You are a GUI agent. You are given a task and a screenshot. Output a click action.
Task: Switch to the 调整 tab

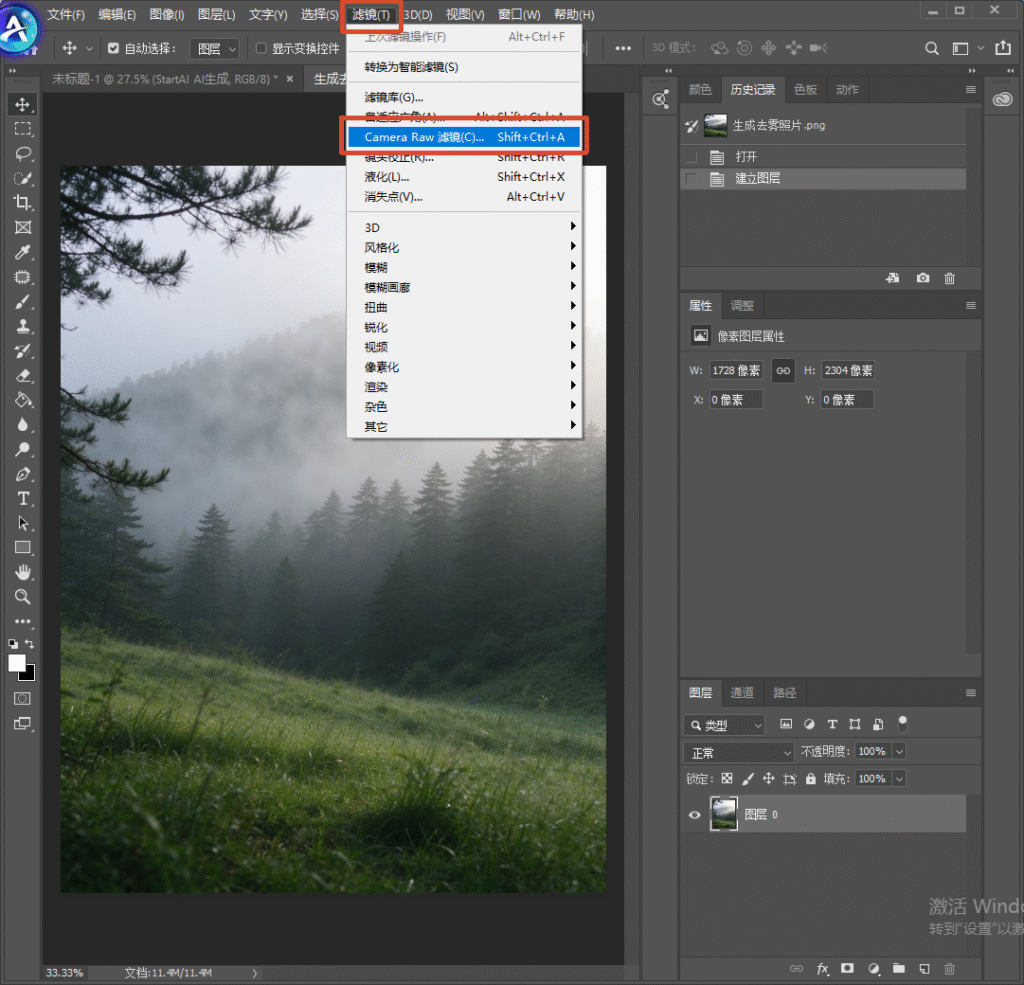pos(742,306)
